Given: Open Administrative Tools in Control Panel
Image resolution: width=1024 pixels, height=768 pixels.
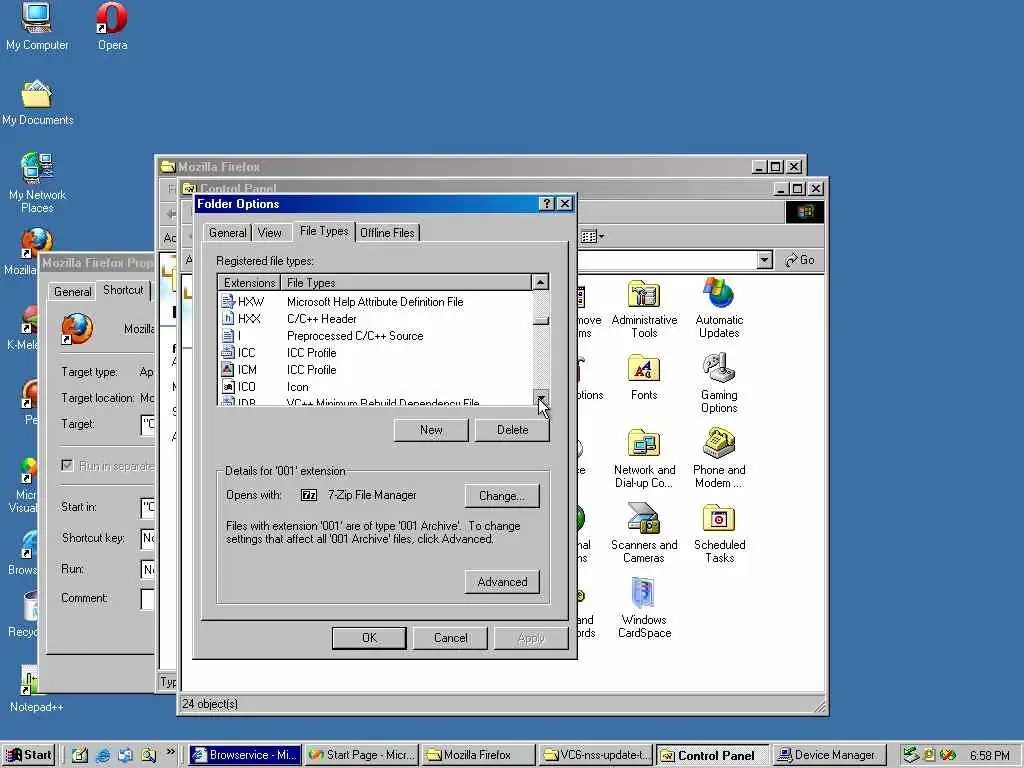Looking at the screenshot, I should click(644, 308).
